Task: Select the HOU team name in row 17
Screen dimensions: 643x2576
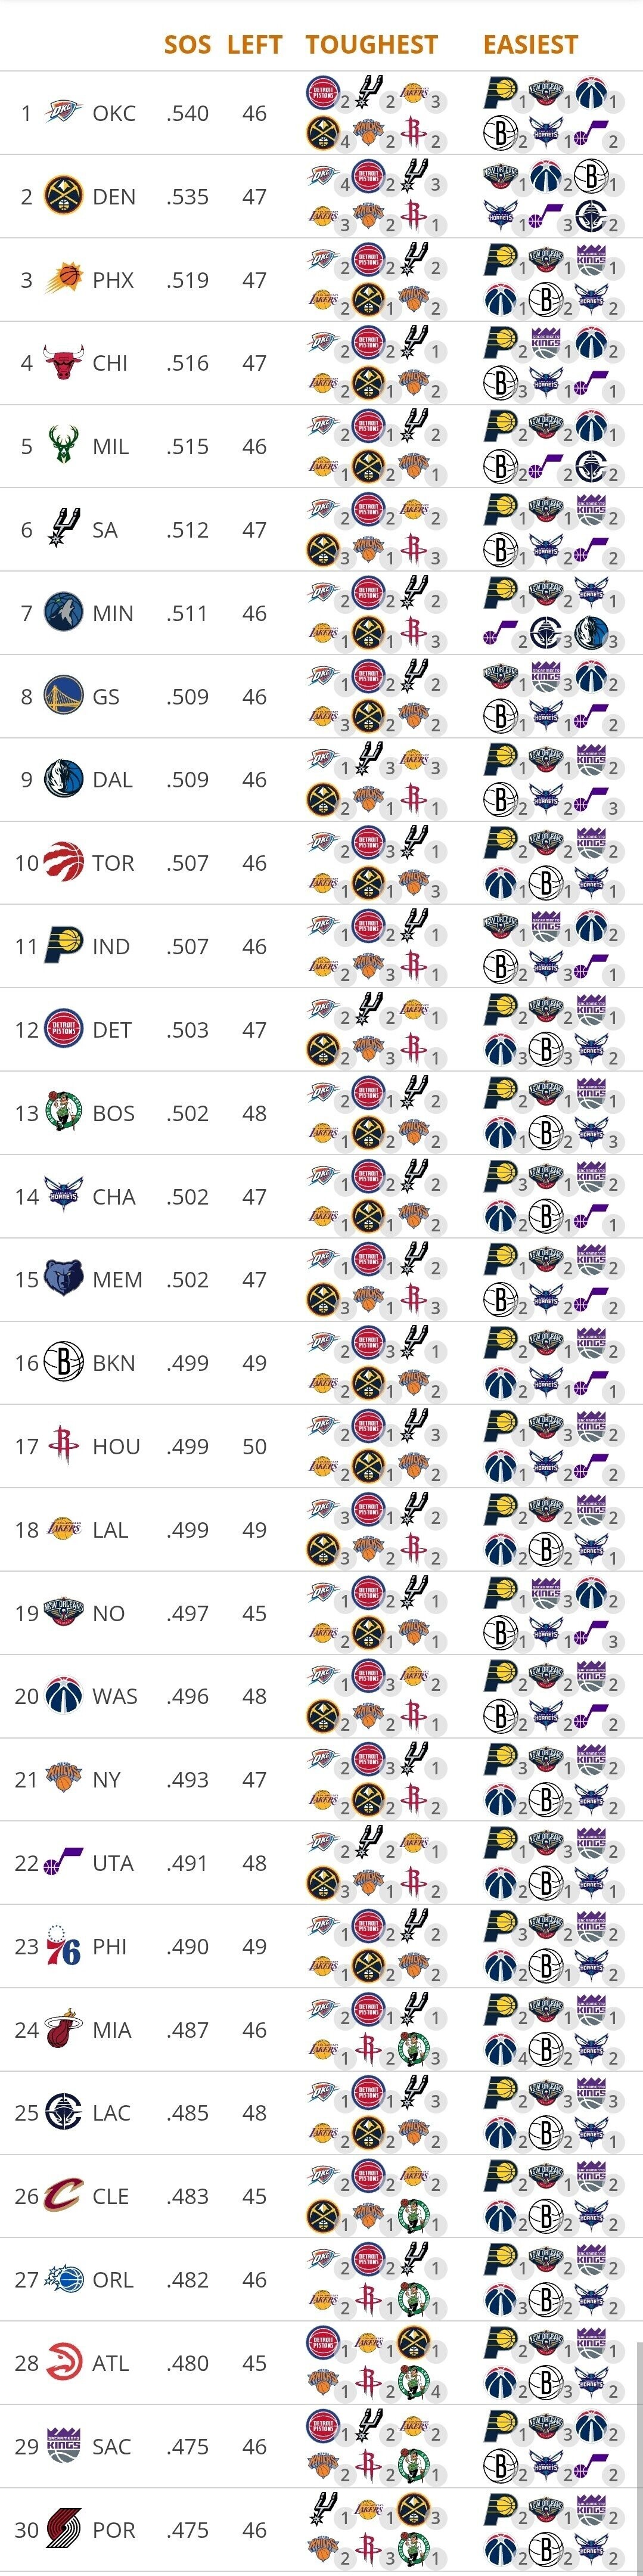Action: point(116,1446)
